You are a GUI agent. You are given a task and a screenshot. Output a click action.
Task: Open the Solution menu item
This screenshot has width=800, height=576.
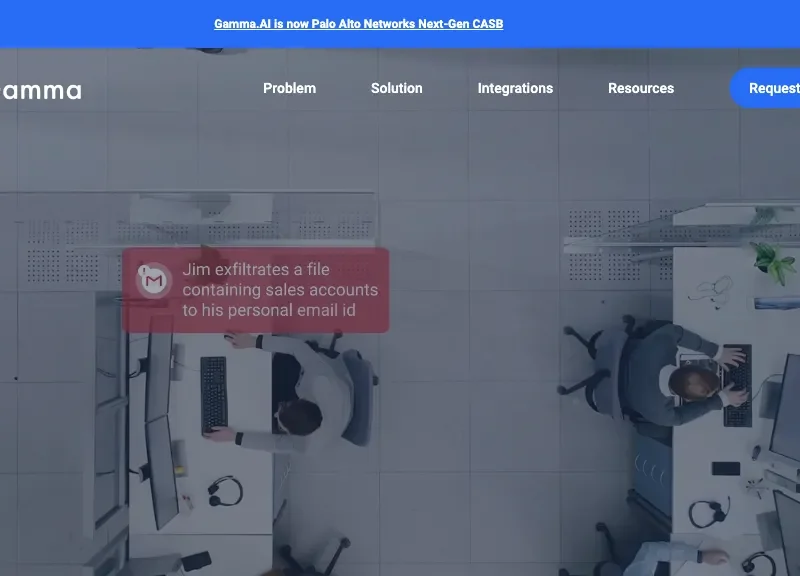point(396,88)
